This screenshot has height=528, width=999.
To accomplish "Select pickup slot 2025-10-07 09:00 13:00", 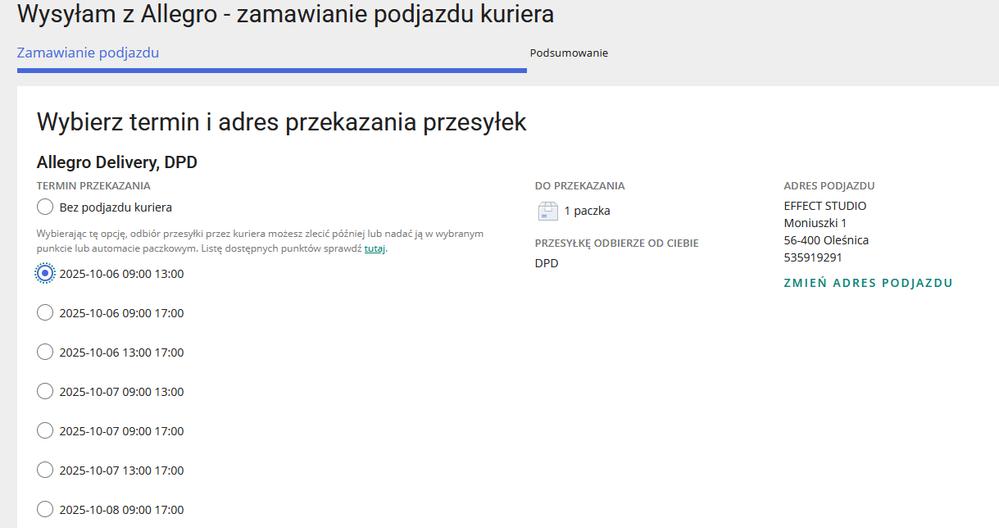I will [45, 391].
